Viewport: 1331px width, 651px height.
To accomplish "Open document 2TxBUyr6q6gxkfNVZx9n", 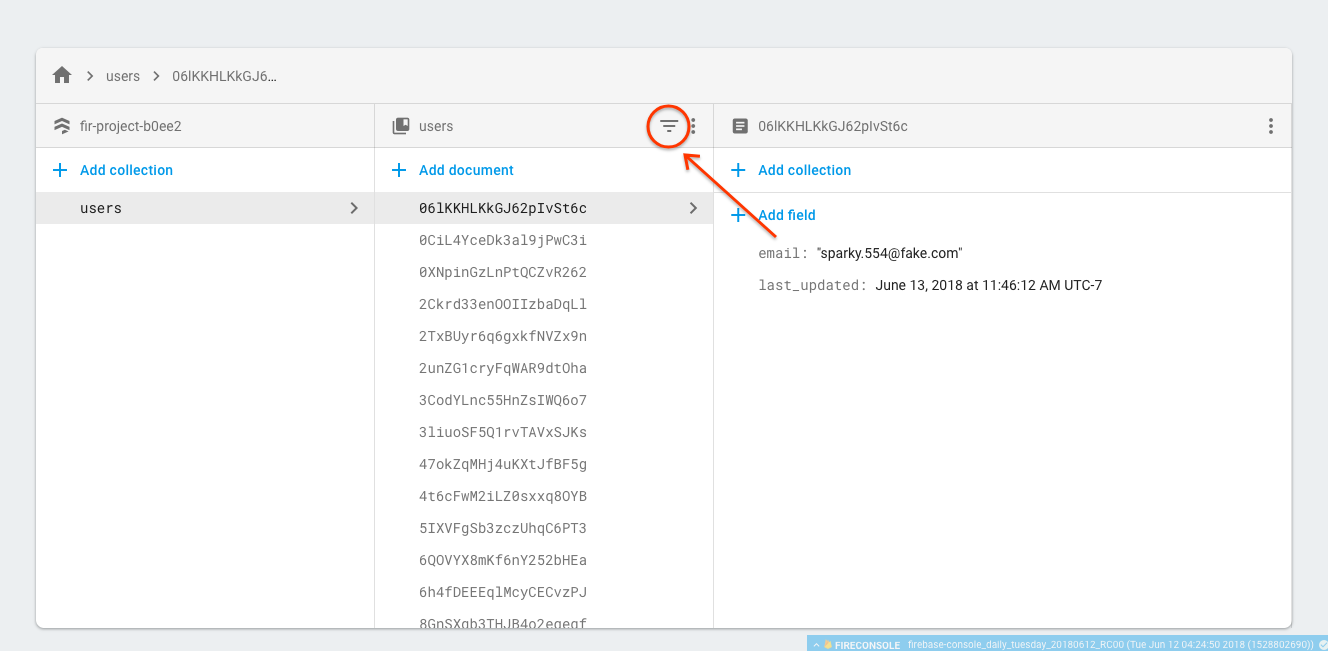I will click(503, 336).
